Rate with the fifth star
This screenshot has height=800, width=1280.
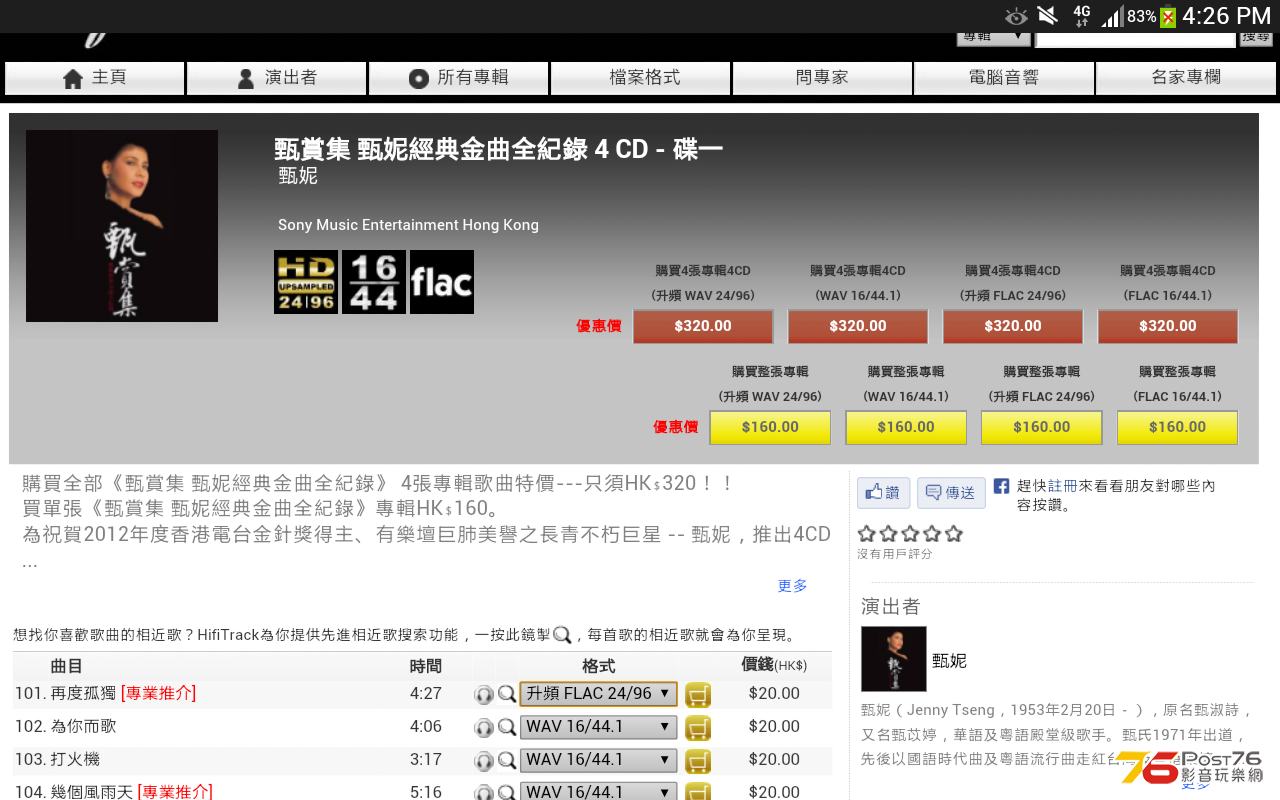[954, 534]
